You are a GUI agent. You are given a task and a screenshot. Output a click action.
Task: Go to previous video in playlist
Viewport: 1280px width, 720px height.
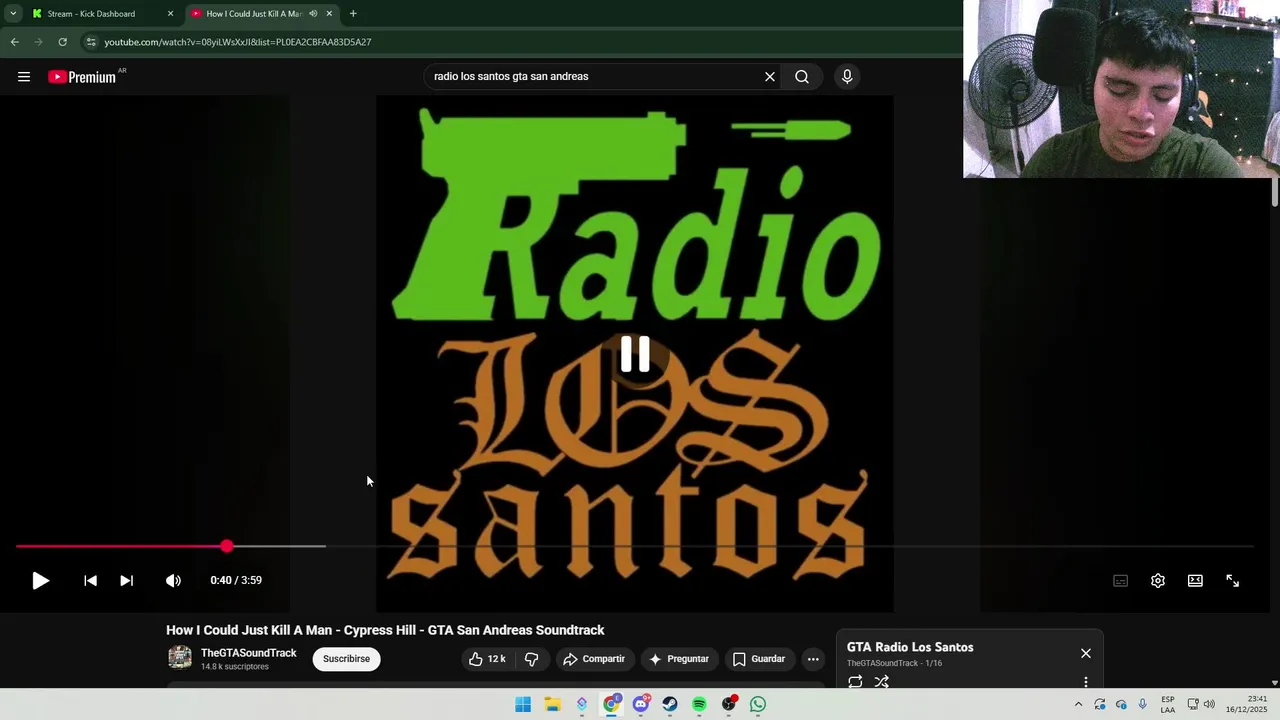90,580
